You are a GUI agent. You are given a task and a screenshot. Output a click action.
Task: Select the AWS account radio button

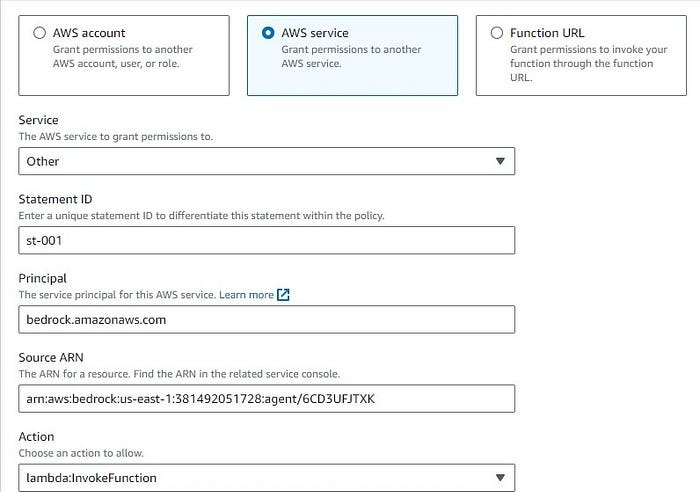tap(40, 33)
